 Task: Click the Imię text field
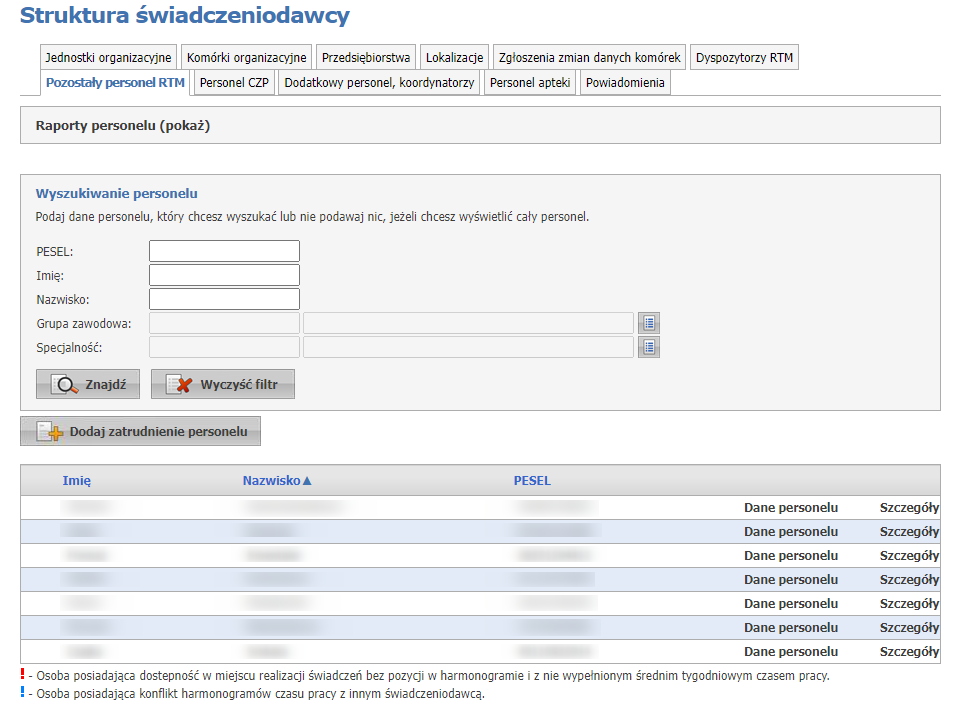pyautogui.click(x=224, y=275)
